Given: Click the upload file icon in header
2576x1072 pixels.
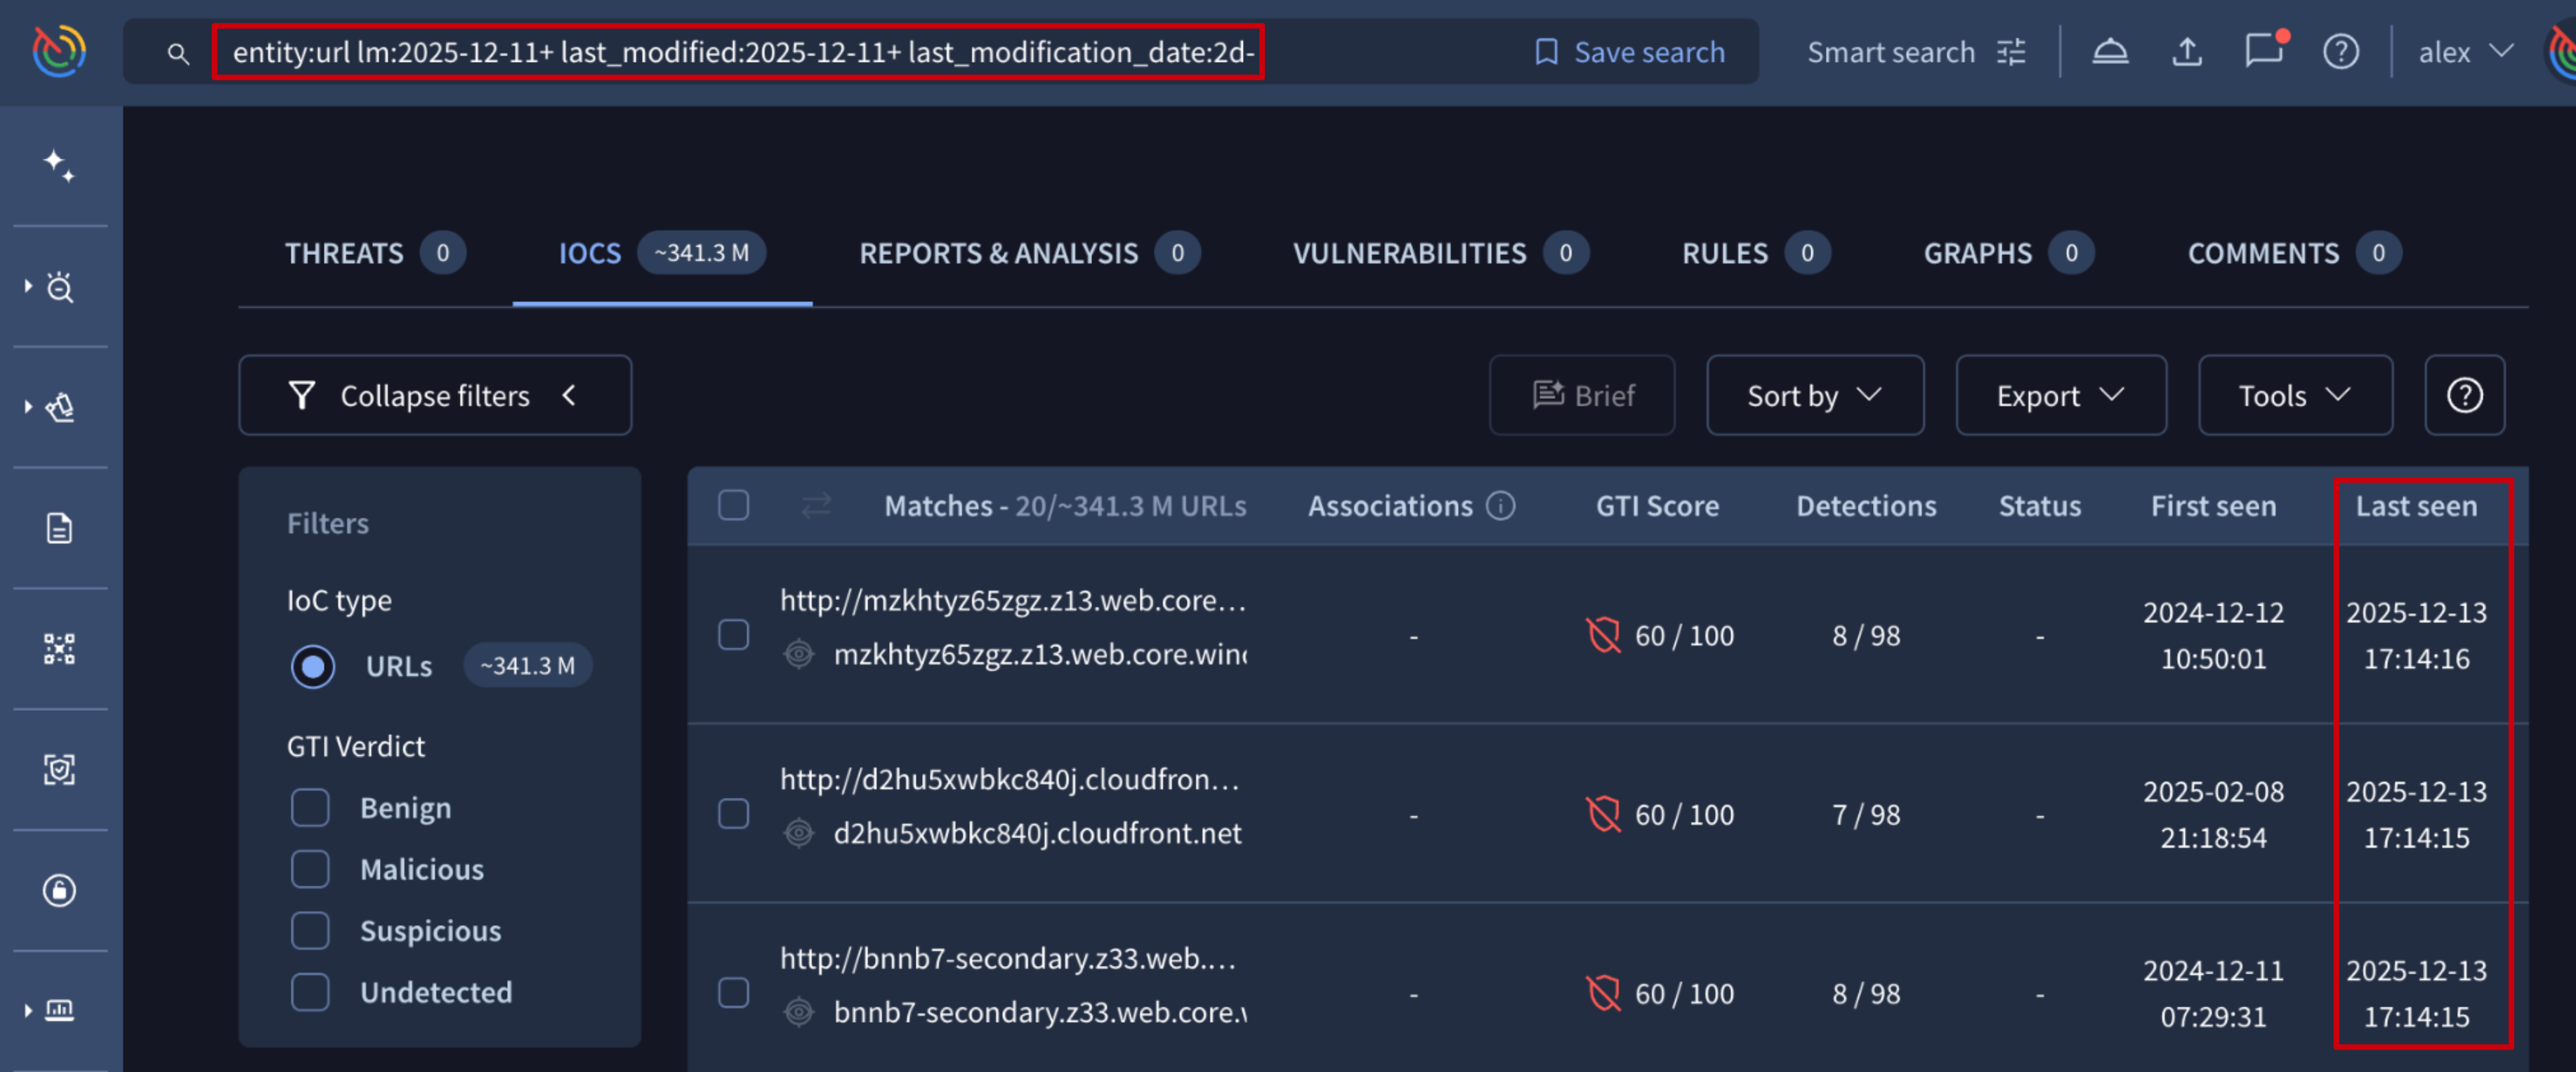Looking at the screenshot, I should point(2187,52).
